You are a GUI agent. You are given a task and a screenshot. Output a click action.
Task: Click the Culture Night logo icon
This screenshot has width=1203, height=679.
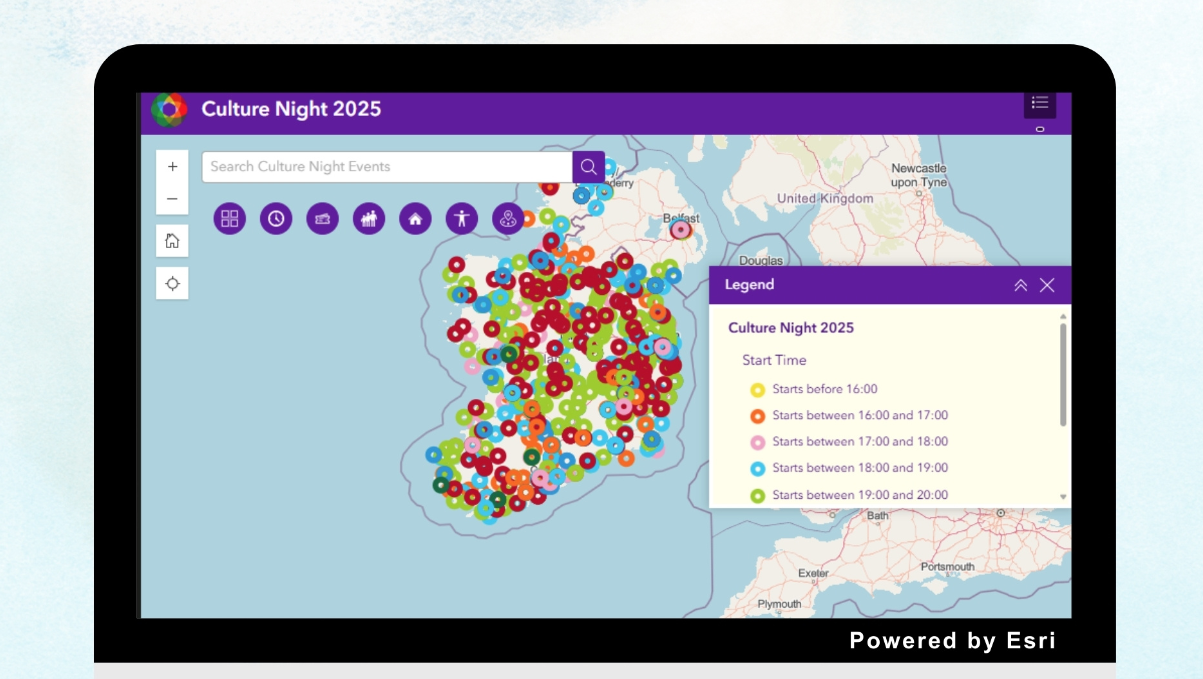[x=169, y=109]
